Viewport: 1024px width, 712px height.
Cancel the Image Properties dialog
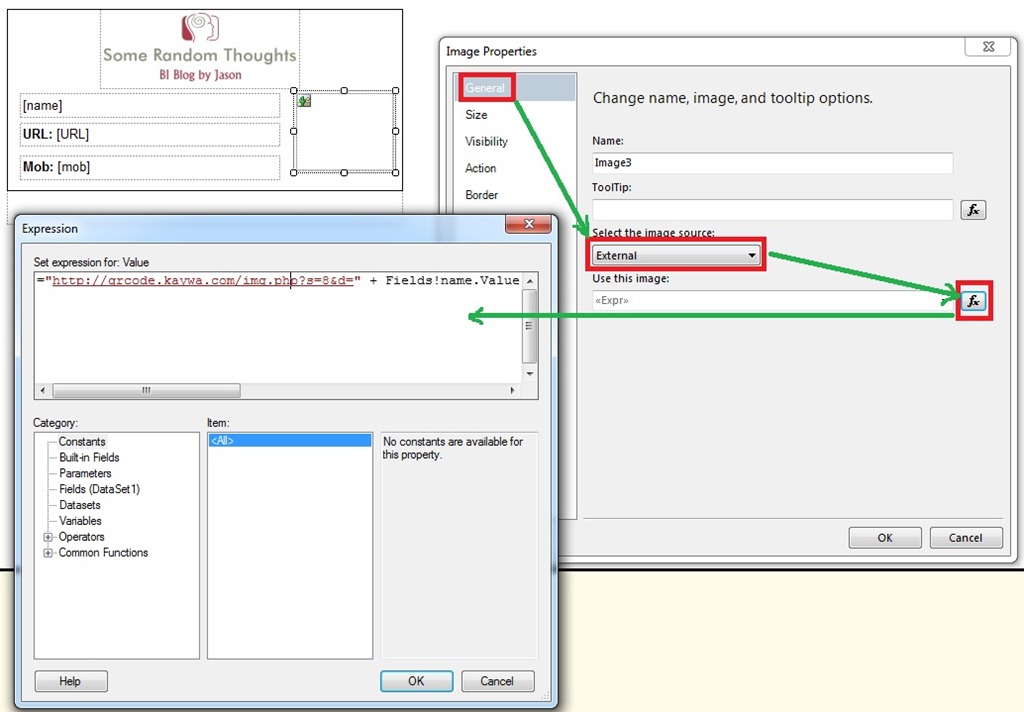966,538
